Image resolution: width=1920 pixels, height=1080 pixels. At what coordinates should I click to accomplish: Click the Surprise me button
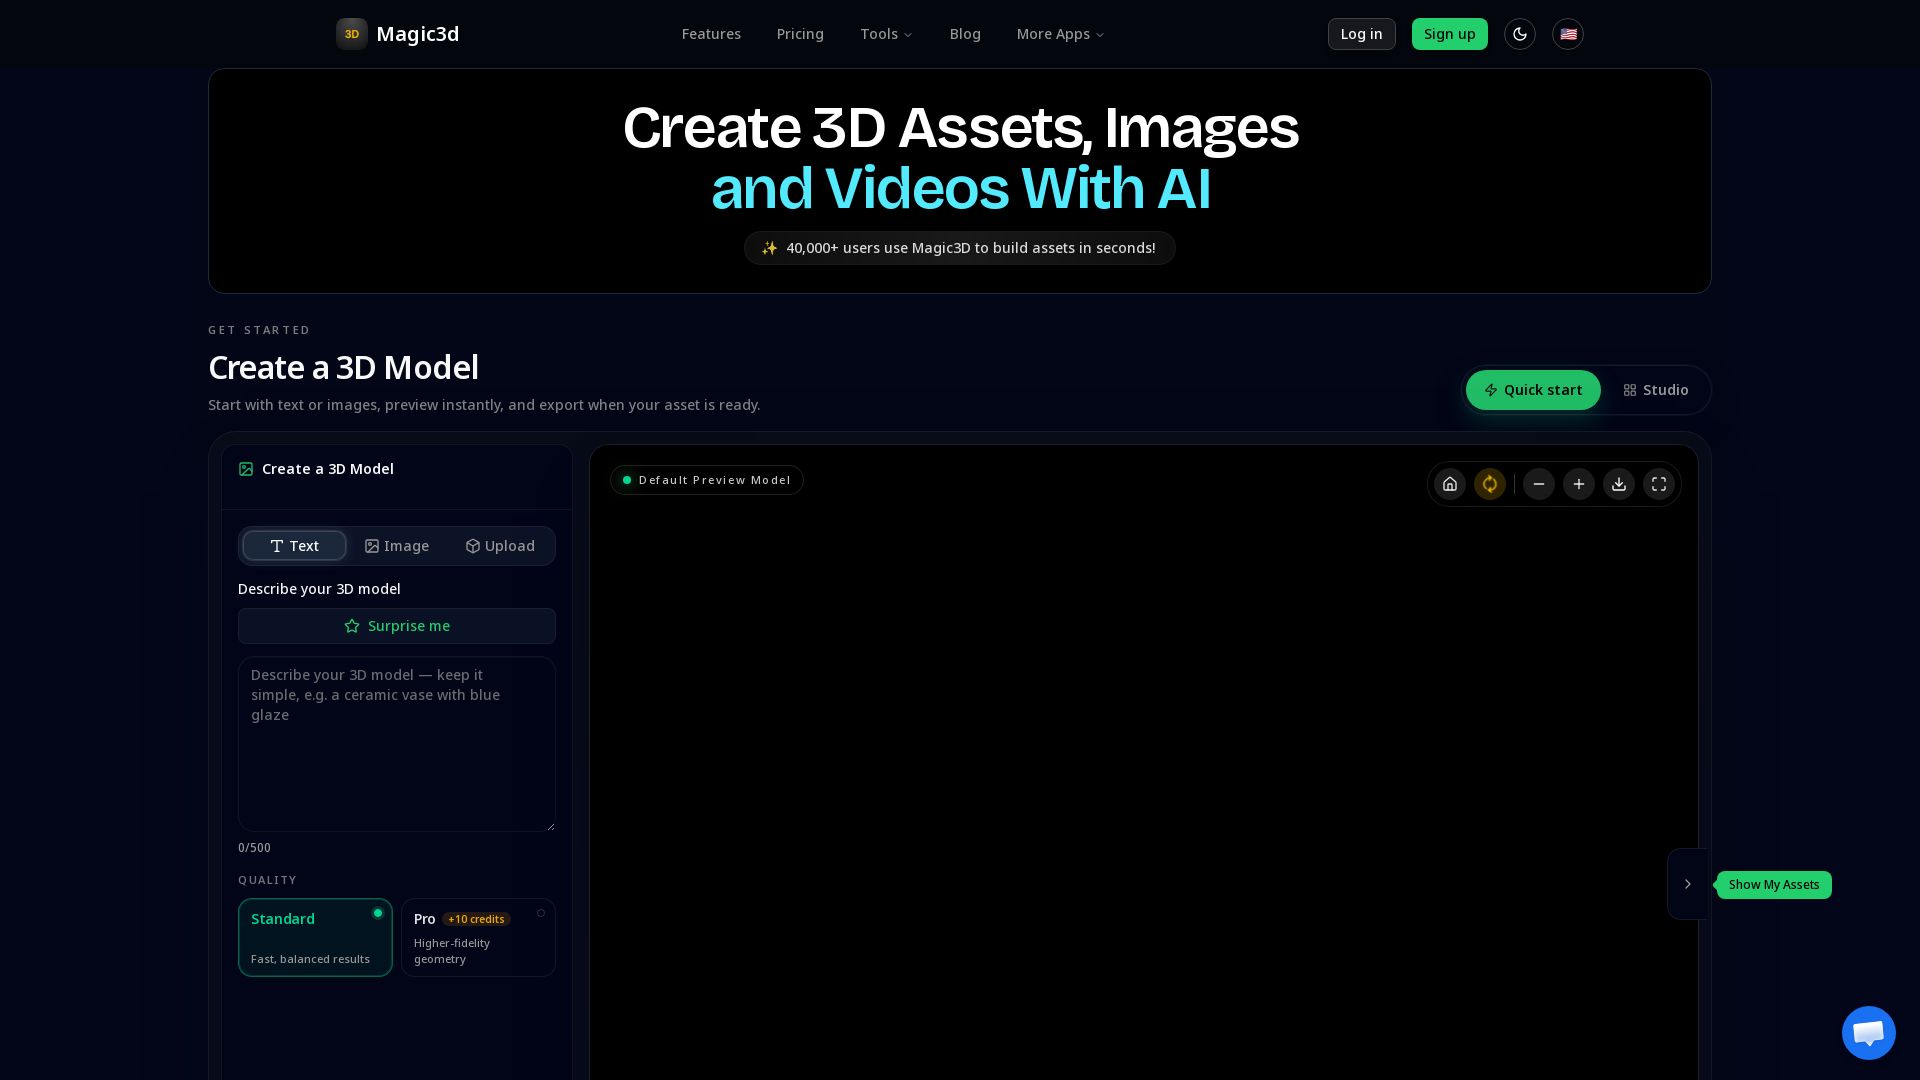click(x=397, y=626)
